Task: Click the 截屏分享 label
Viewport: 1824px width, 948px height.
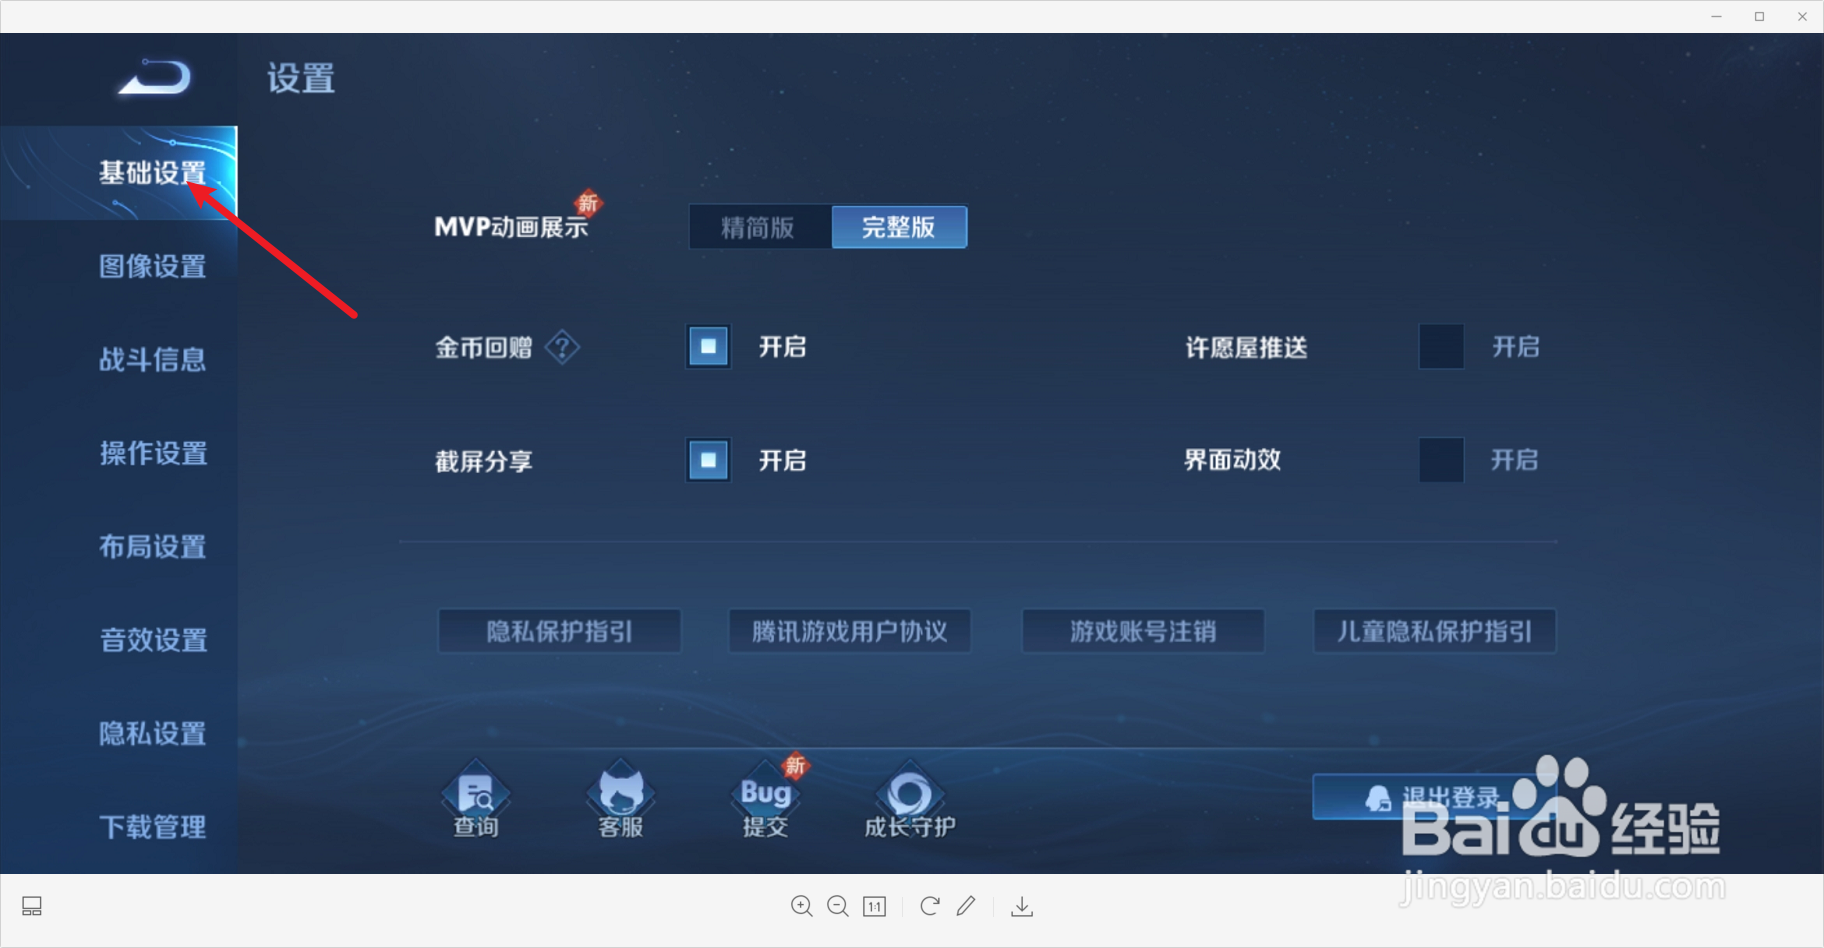Action: click(x=483, y=461)
